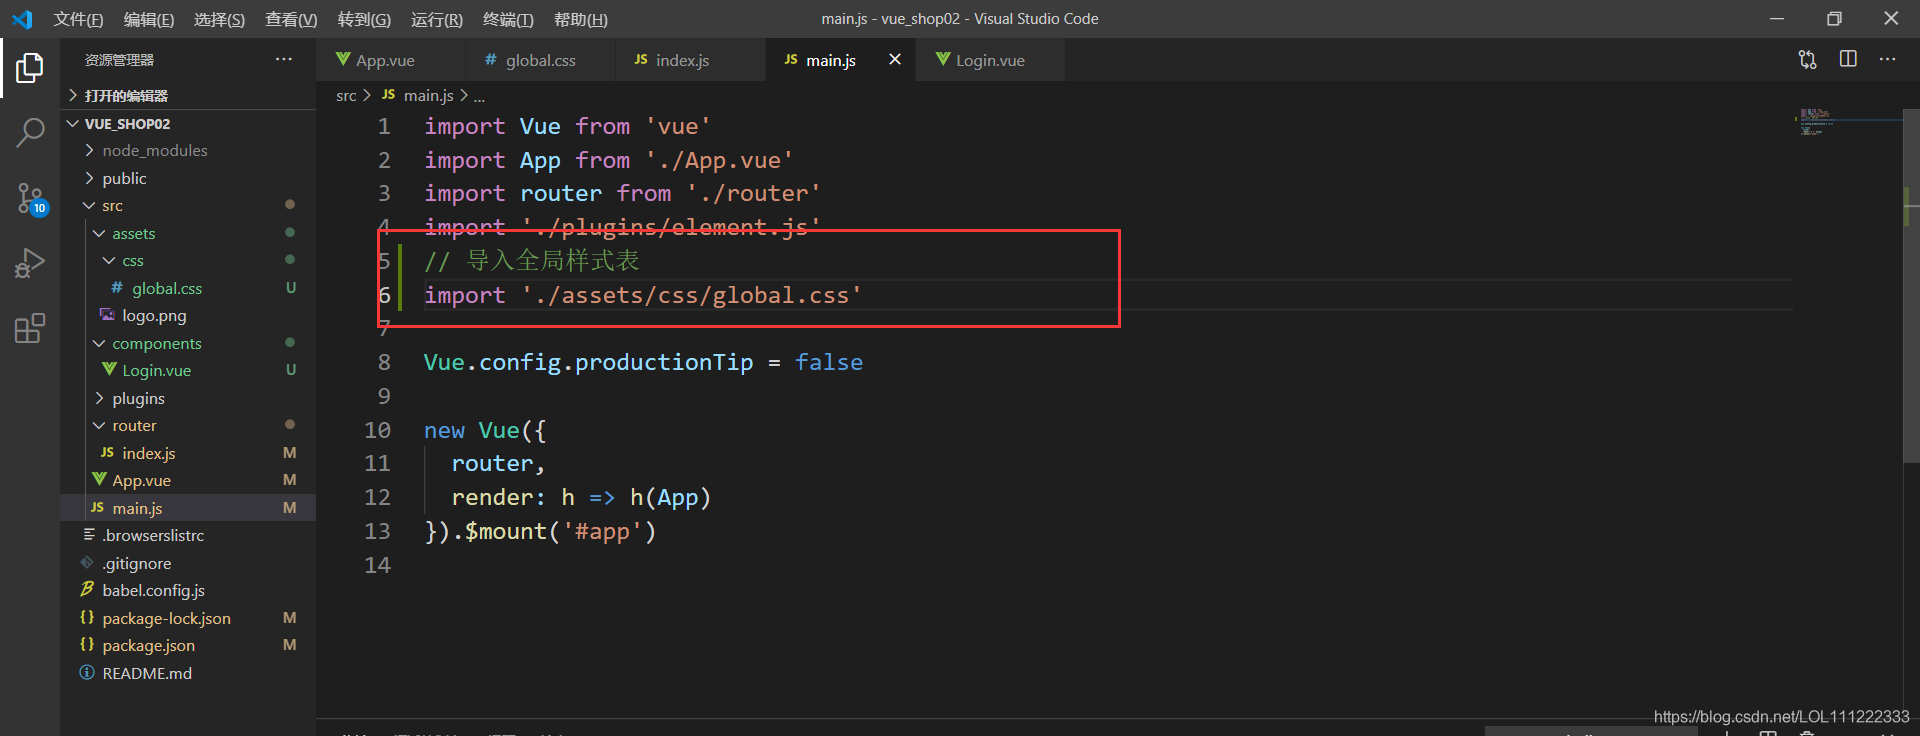The width and height of the screenshot is (1920, 736).
Task: Collapse the src folder
Action: click(x=188, y=206)
